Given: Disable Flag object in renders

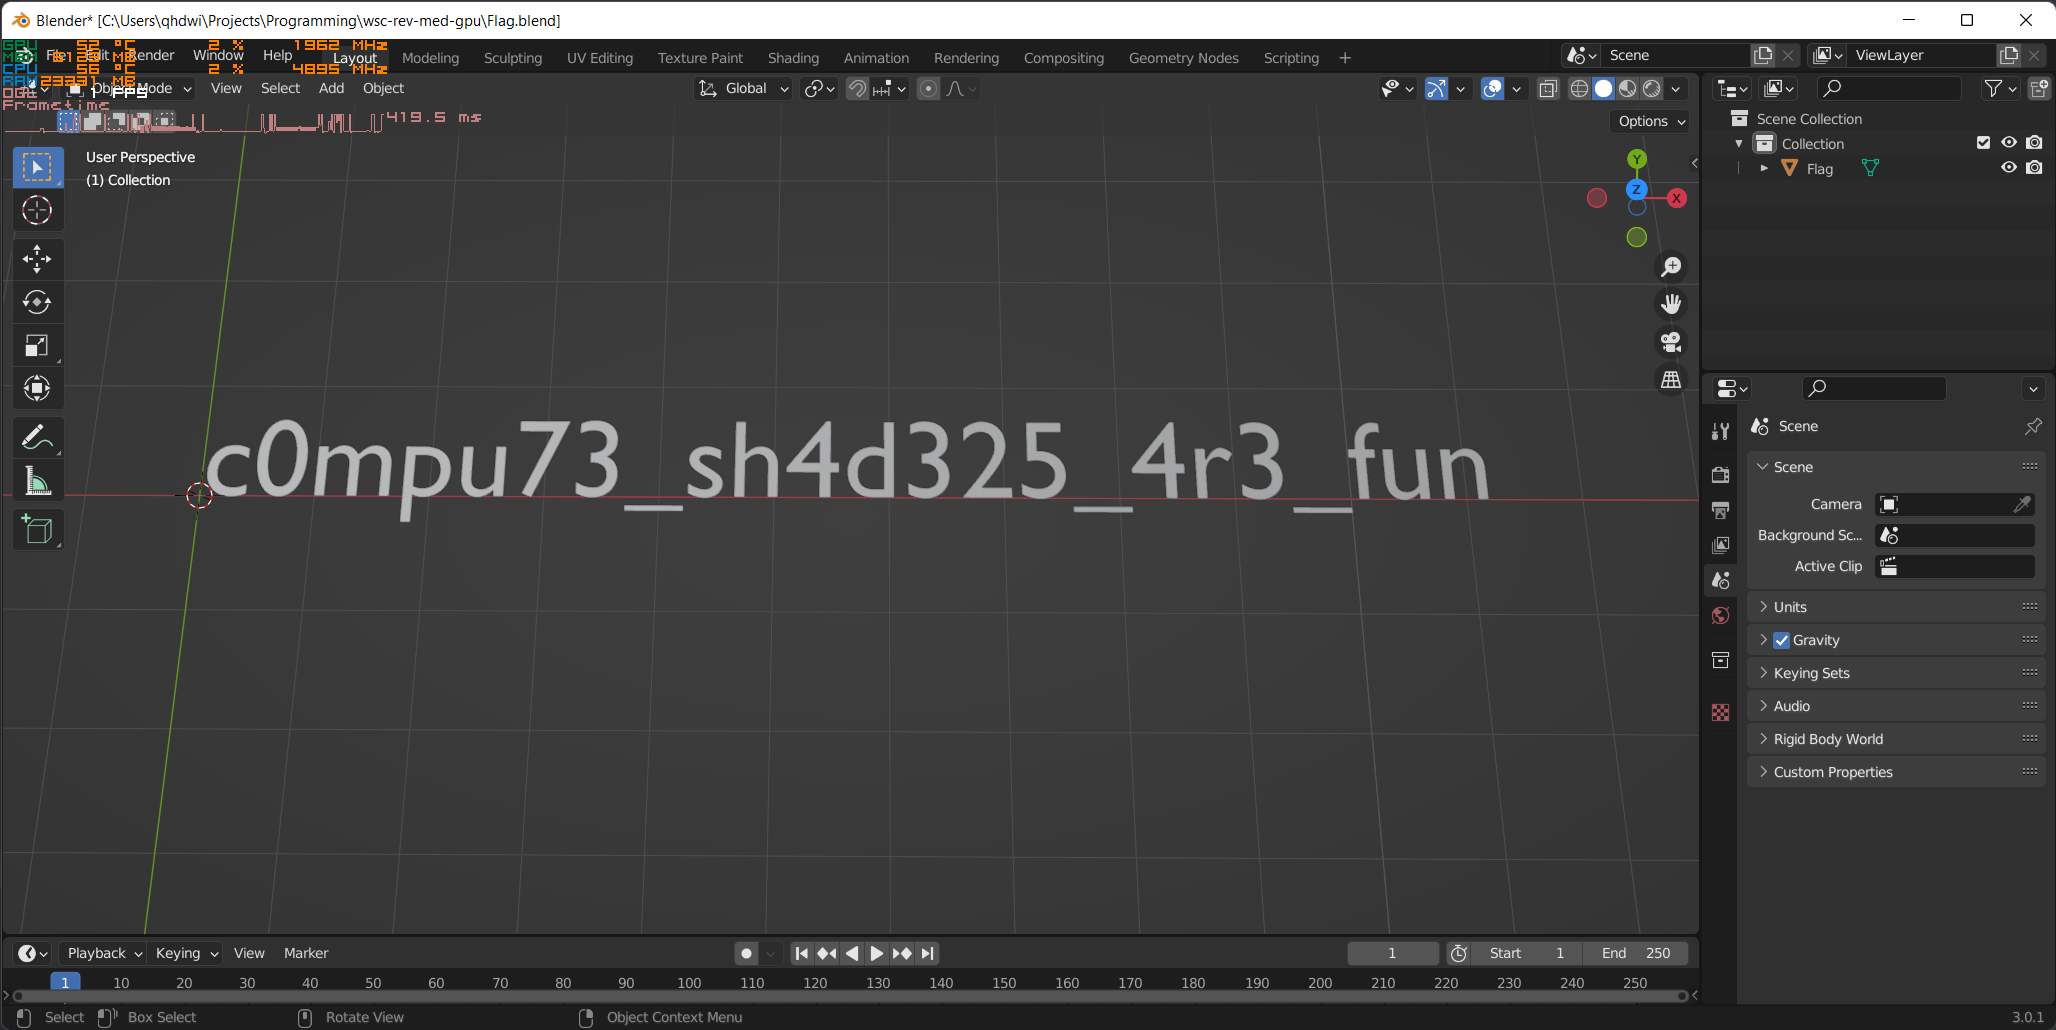Looking at the screenshot, I should click(2034, 168).
